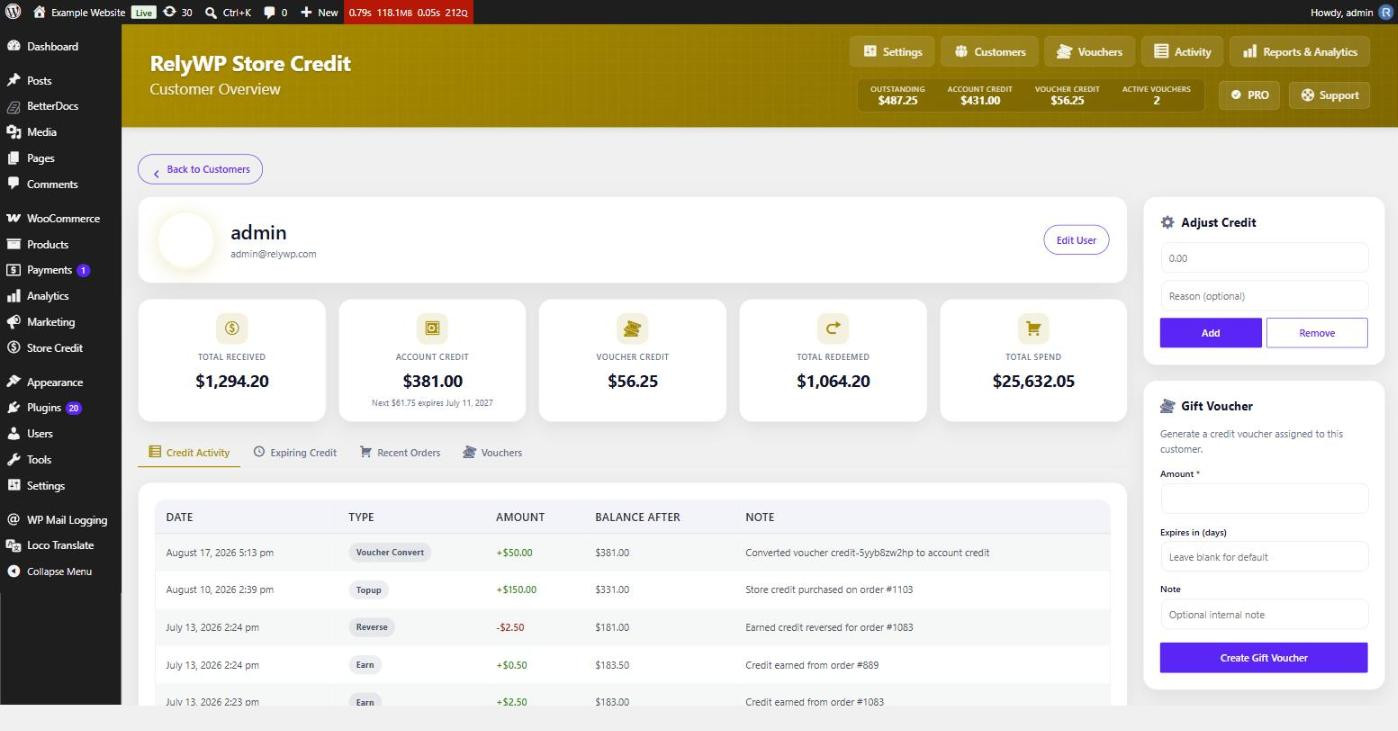Switch to the Vouchers tab below stats
This screenshot has height=731, width=1398.
coord(492,453)
